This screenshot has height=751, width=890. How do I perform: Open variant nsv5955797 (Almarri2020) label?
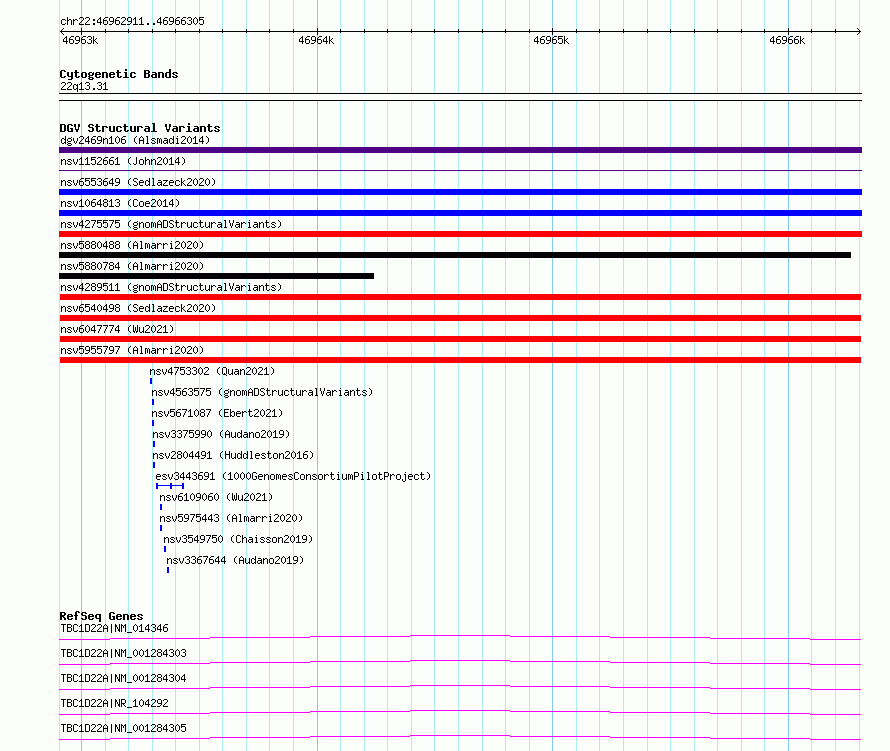pos(132,350)
